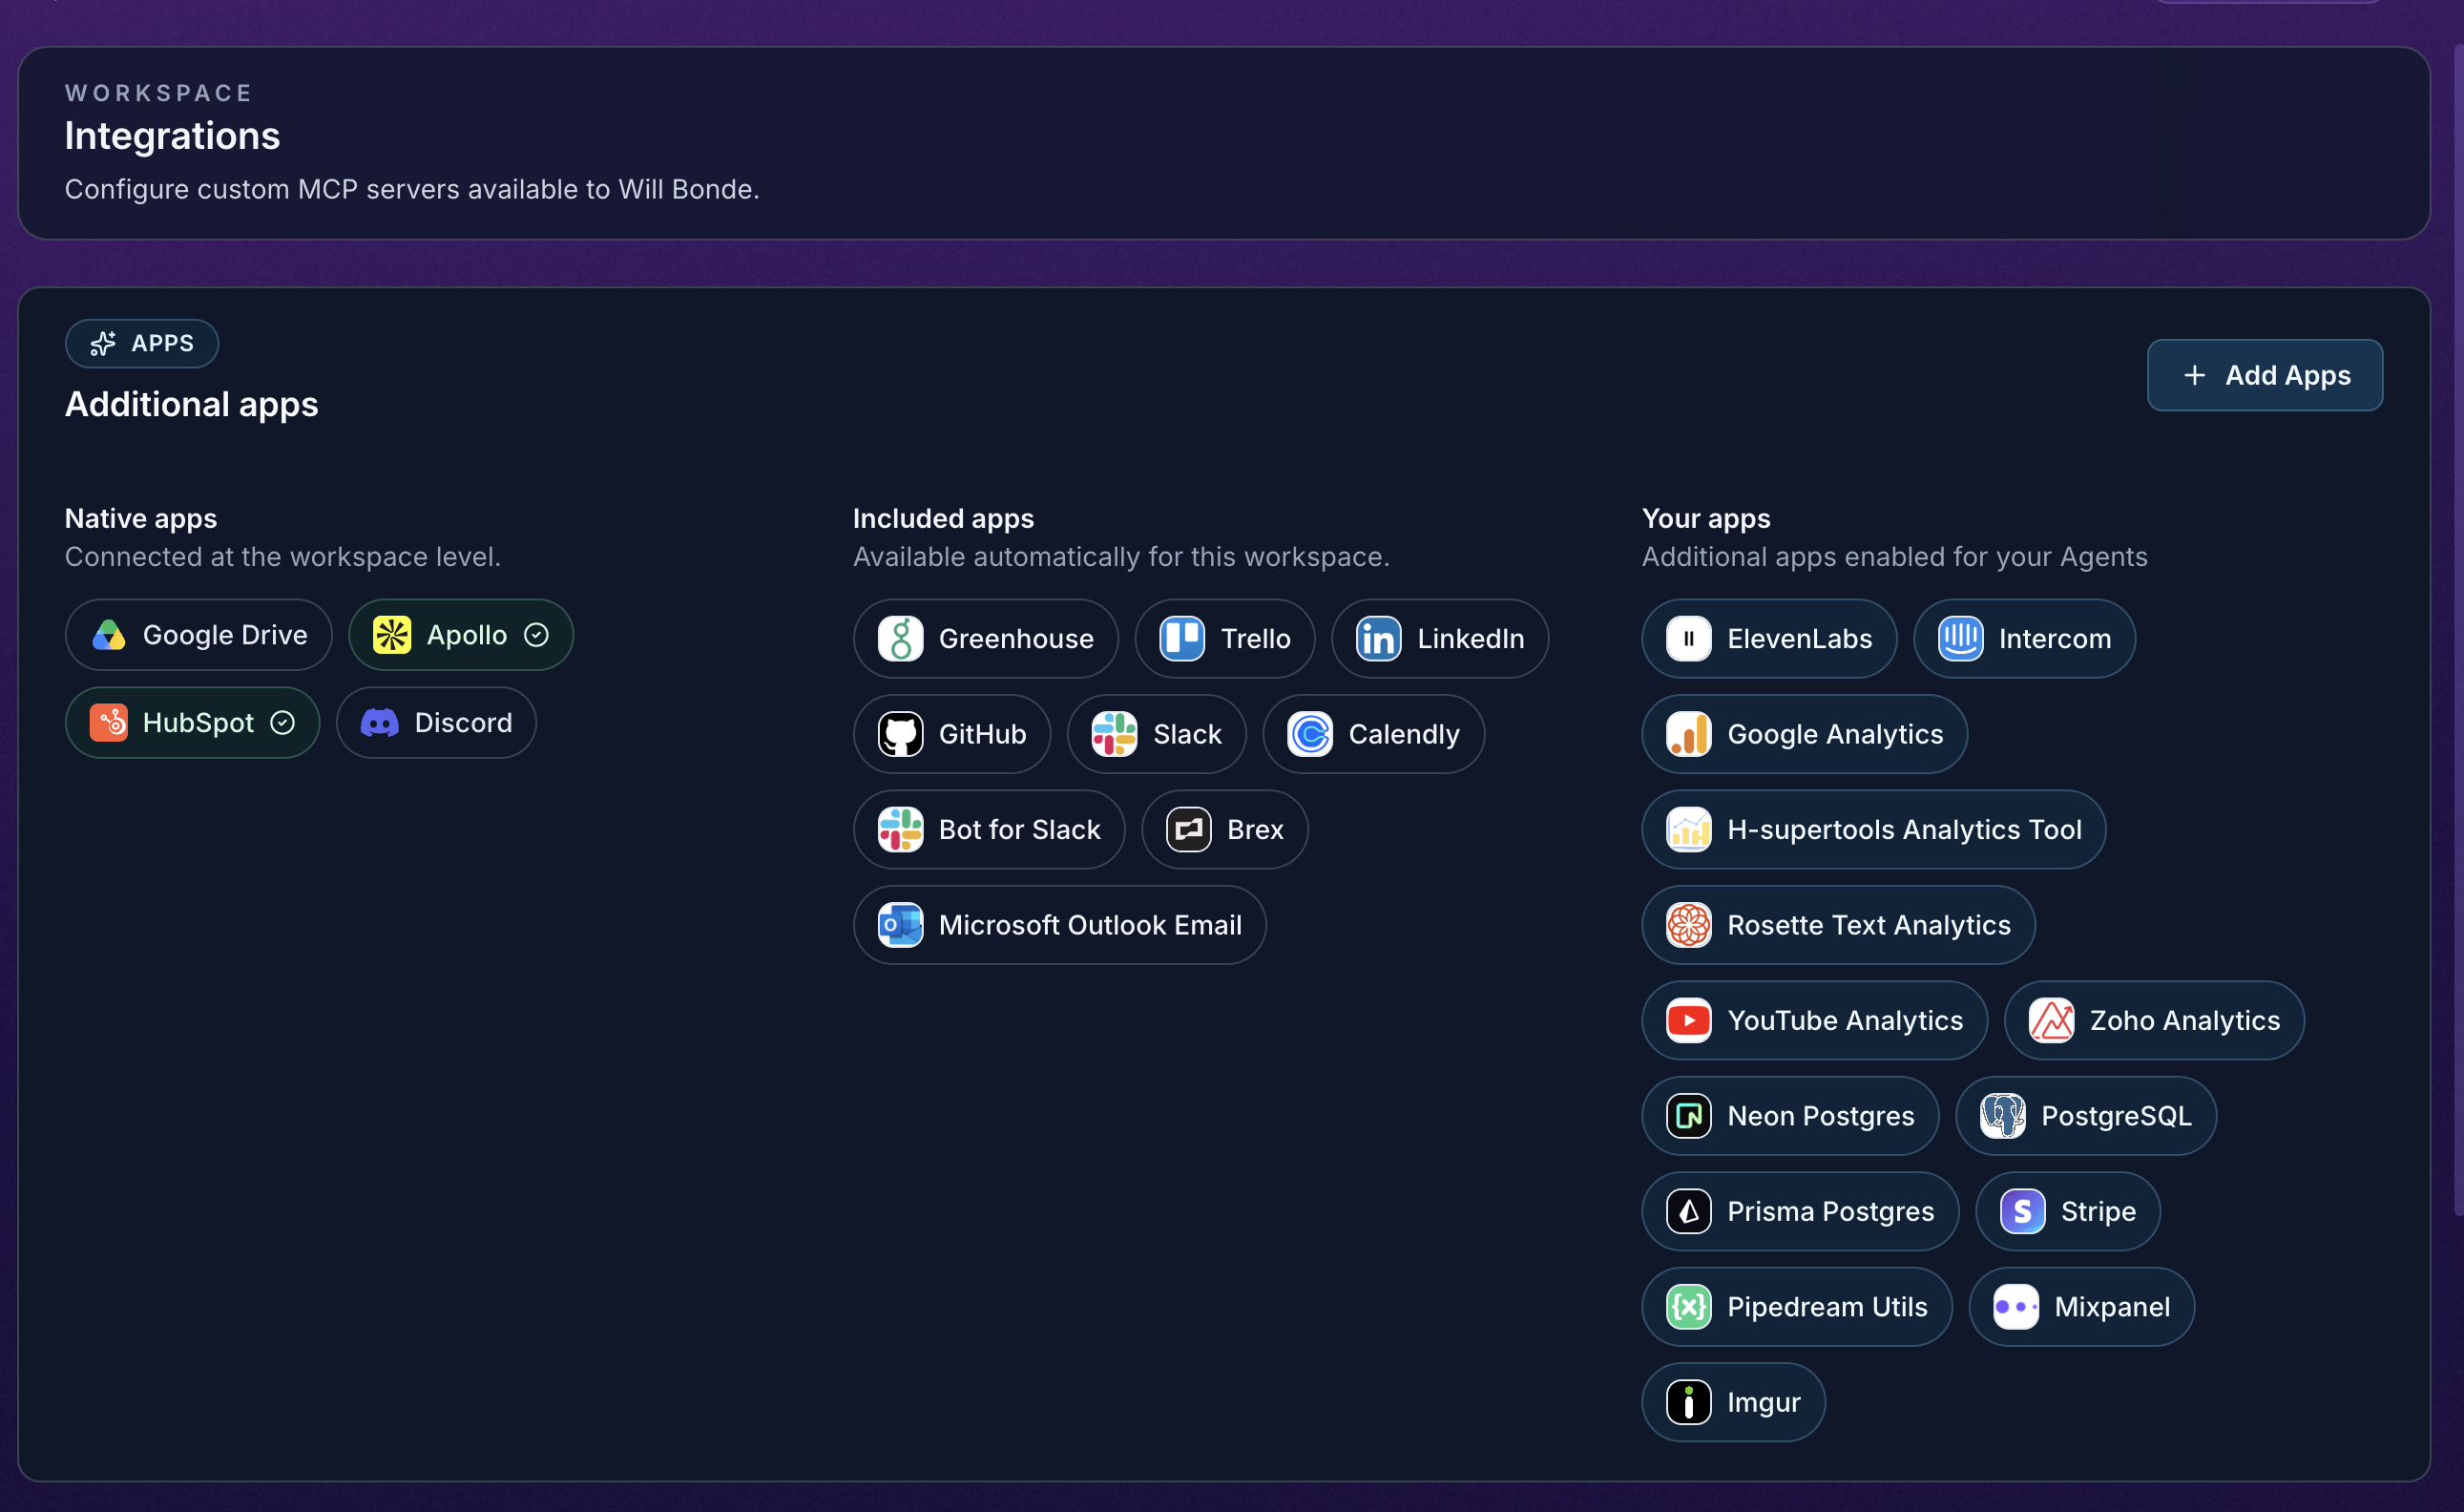Click the Calendly logo icon

[x=1310, y=734]
